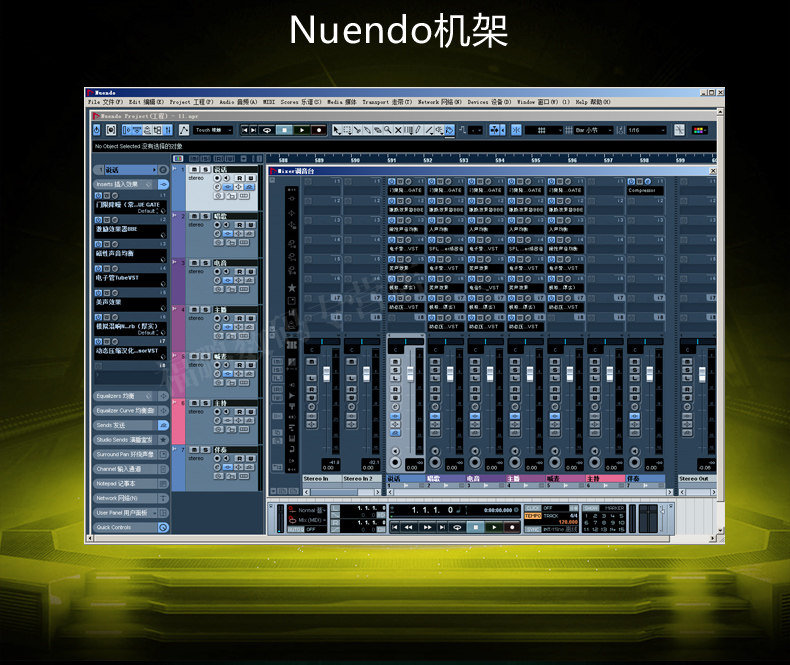Open the Mixer from the project toolbar

[168, 130]
